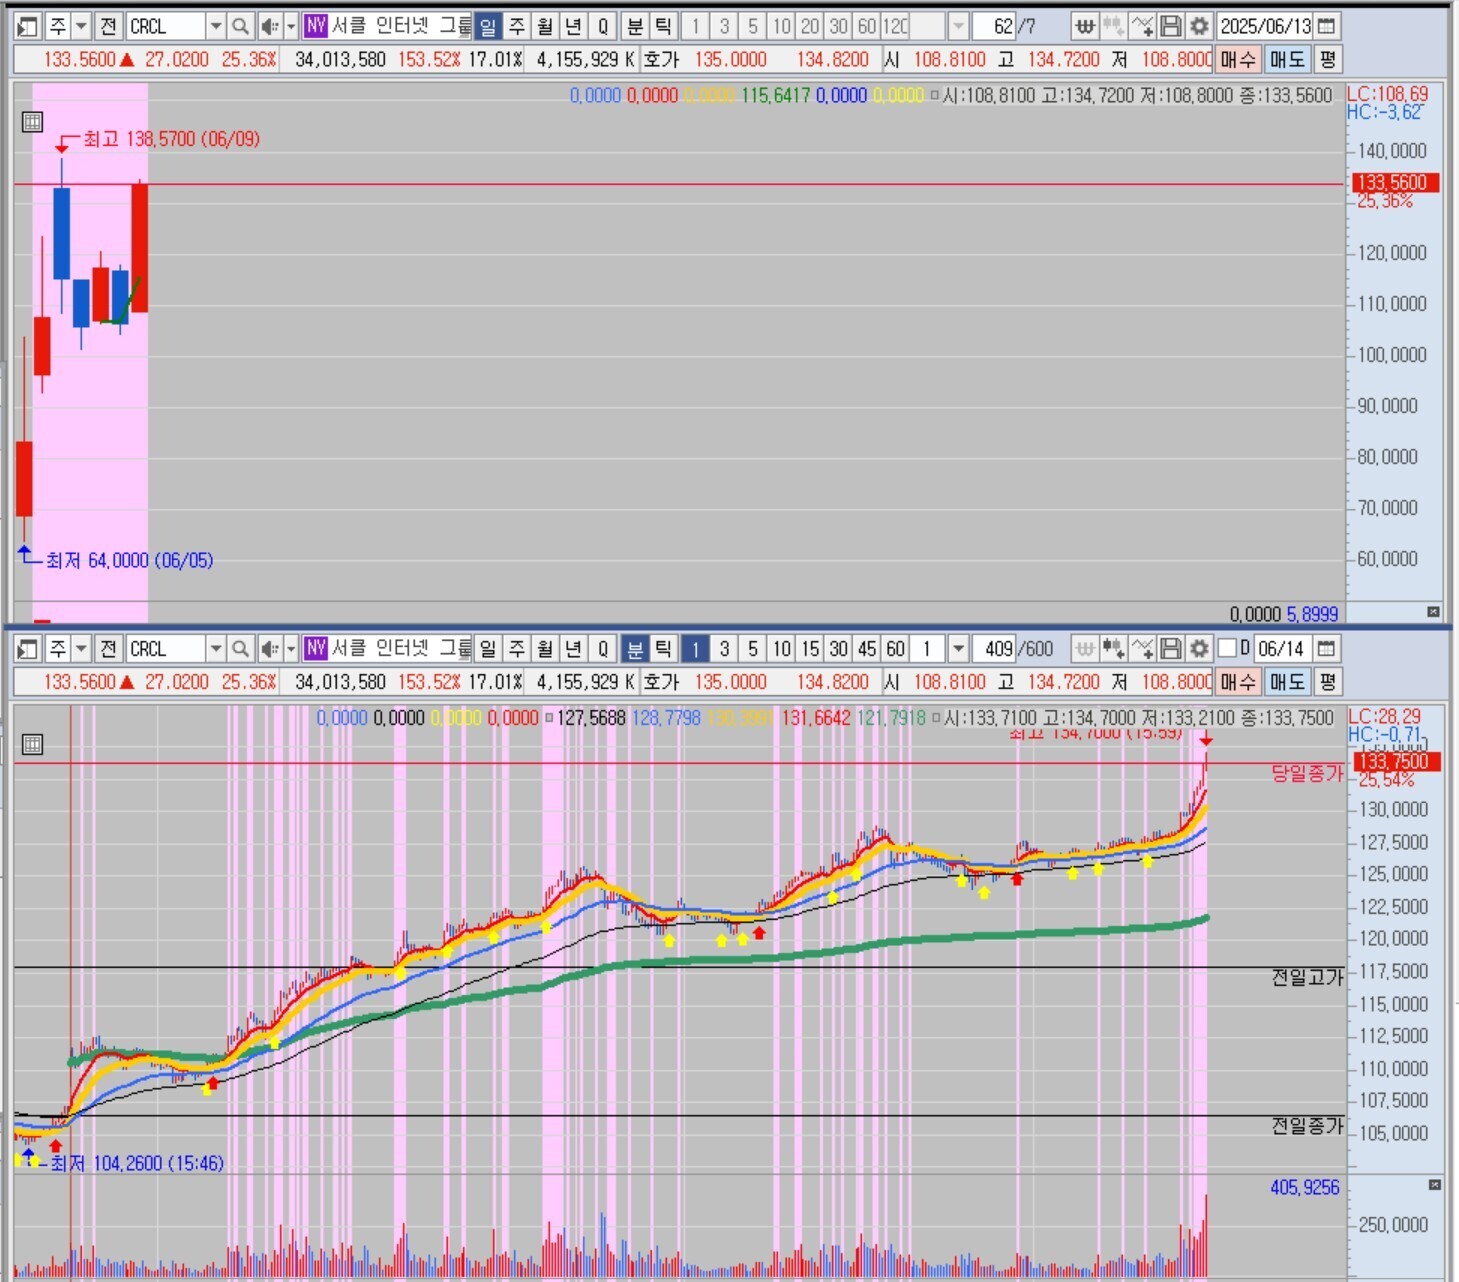This screenshot has height=1282, width=1459.
Task: Click the NY exchange badge in the bottom chart
Action: pos(316,649)
